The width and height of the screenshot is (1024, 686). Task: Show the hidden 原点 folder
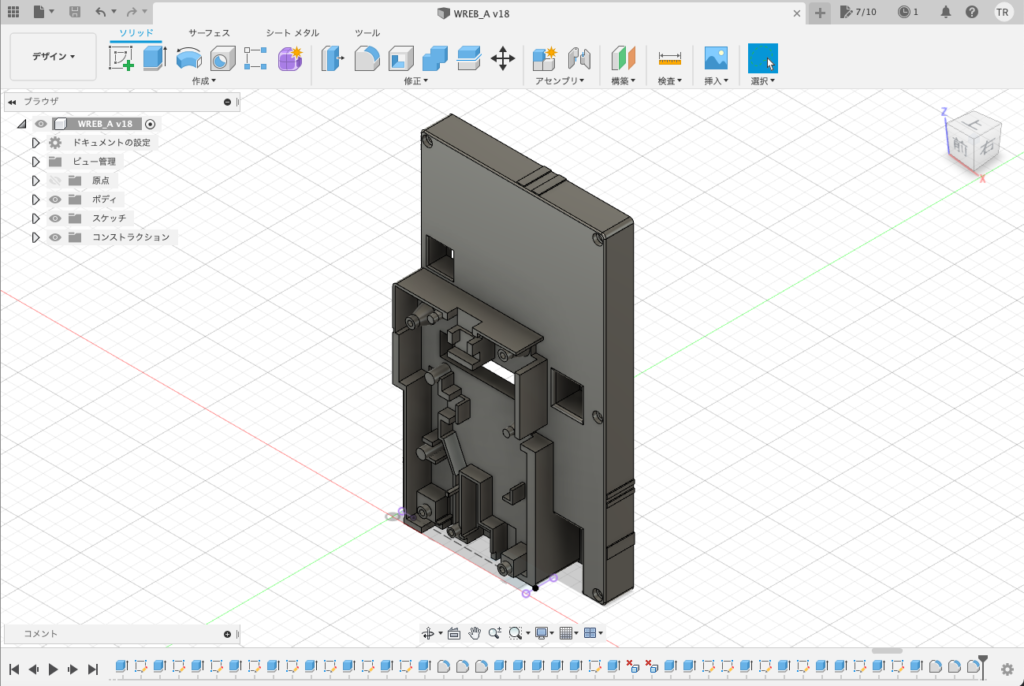56,181
